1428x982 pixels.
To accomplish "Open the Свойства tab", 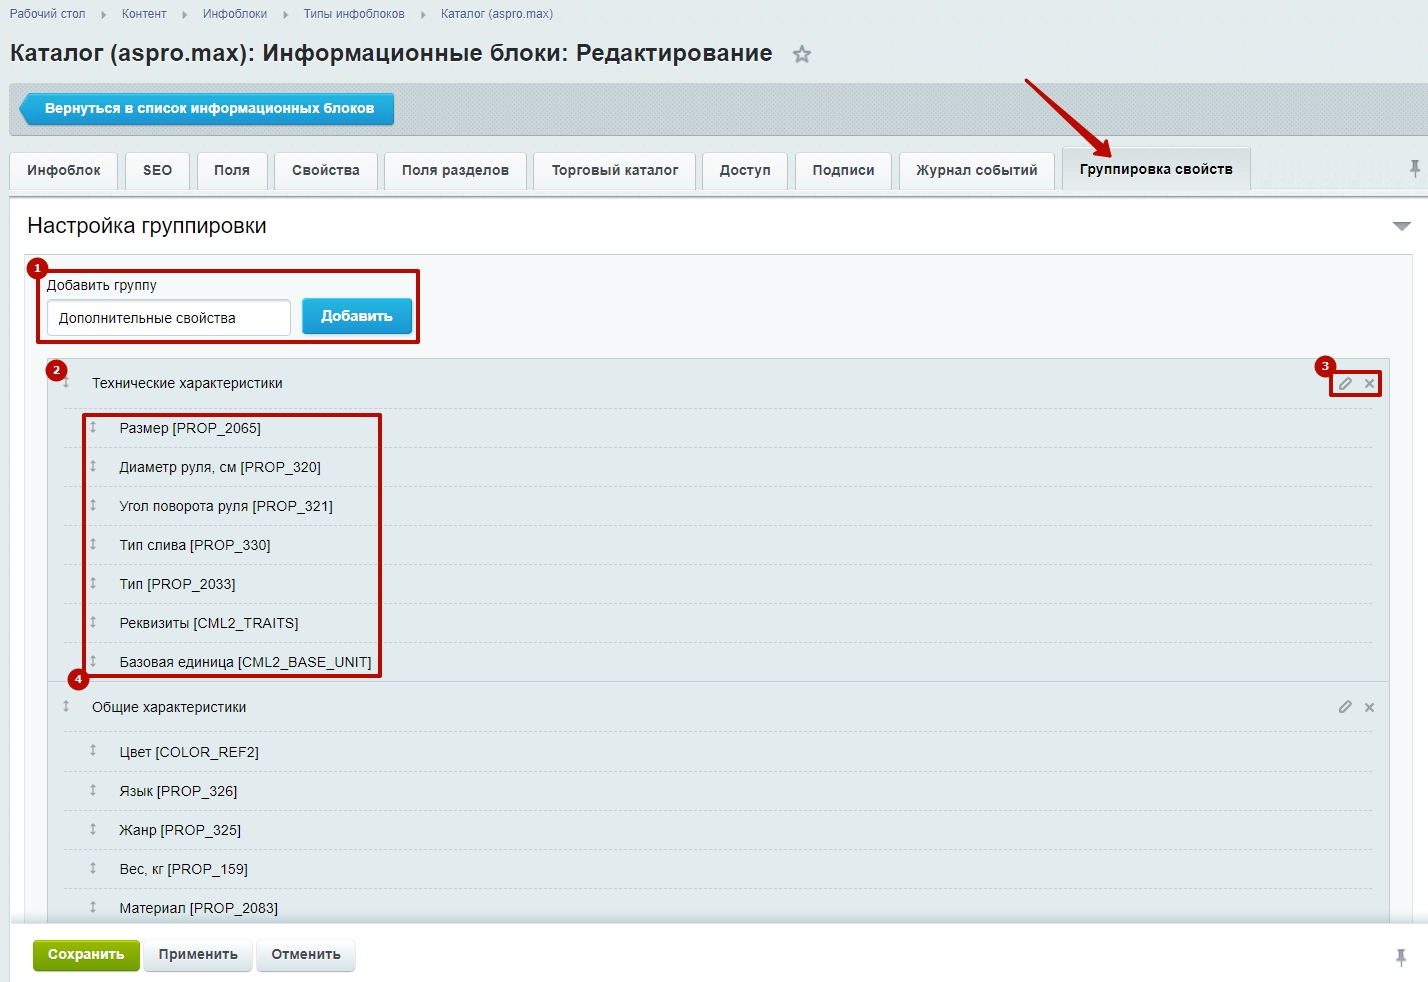I will (x=325, y=171).
